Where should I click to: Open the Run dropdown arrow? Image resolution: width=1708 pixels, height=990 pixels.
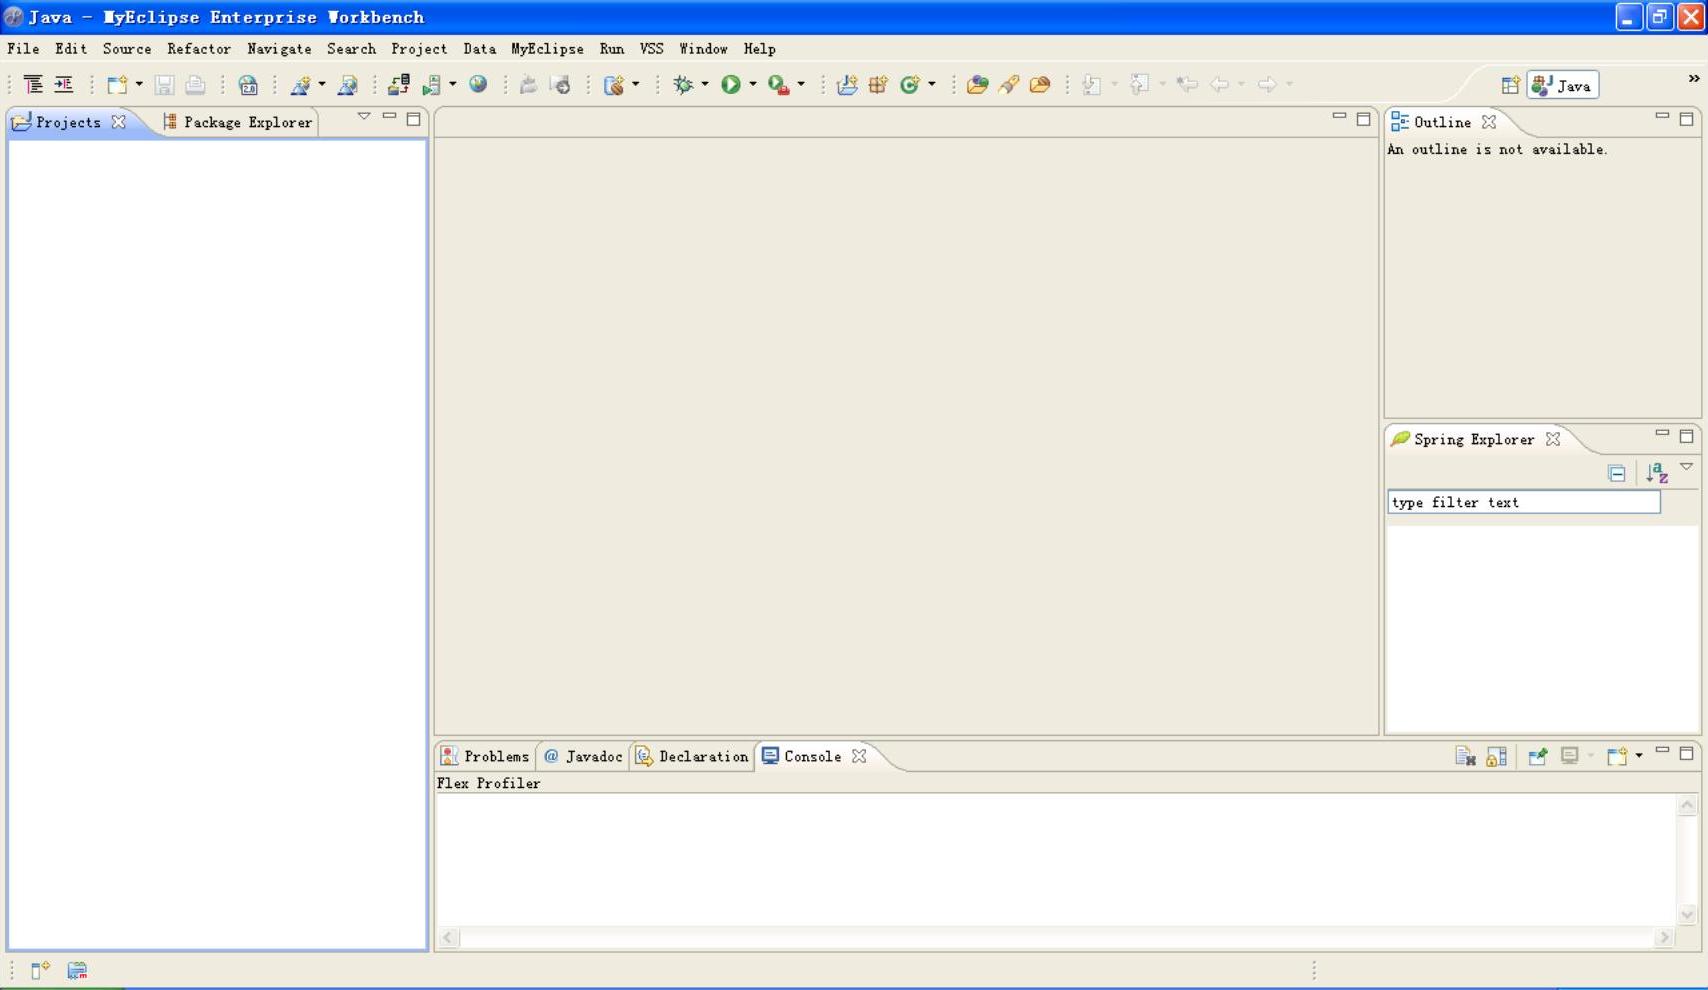[753, 85]
